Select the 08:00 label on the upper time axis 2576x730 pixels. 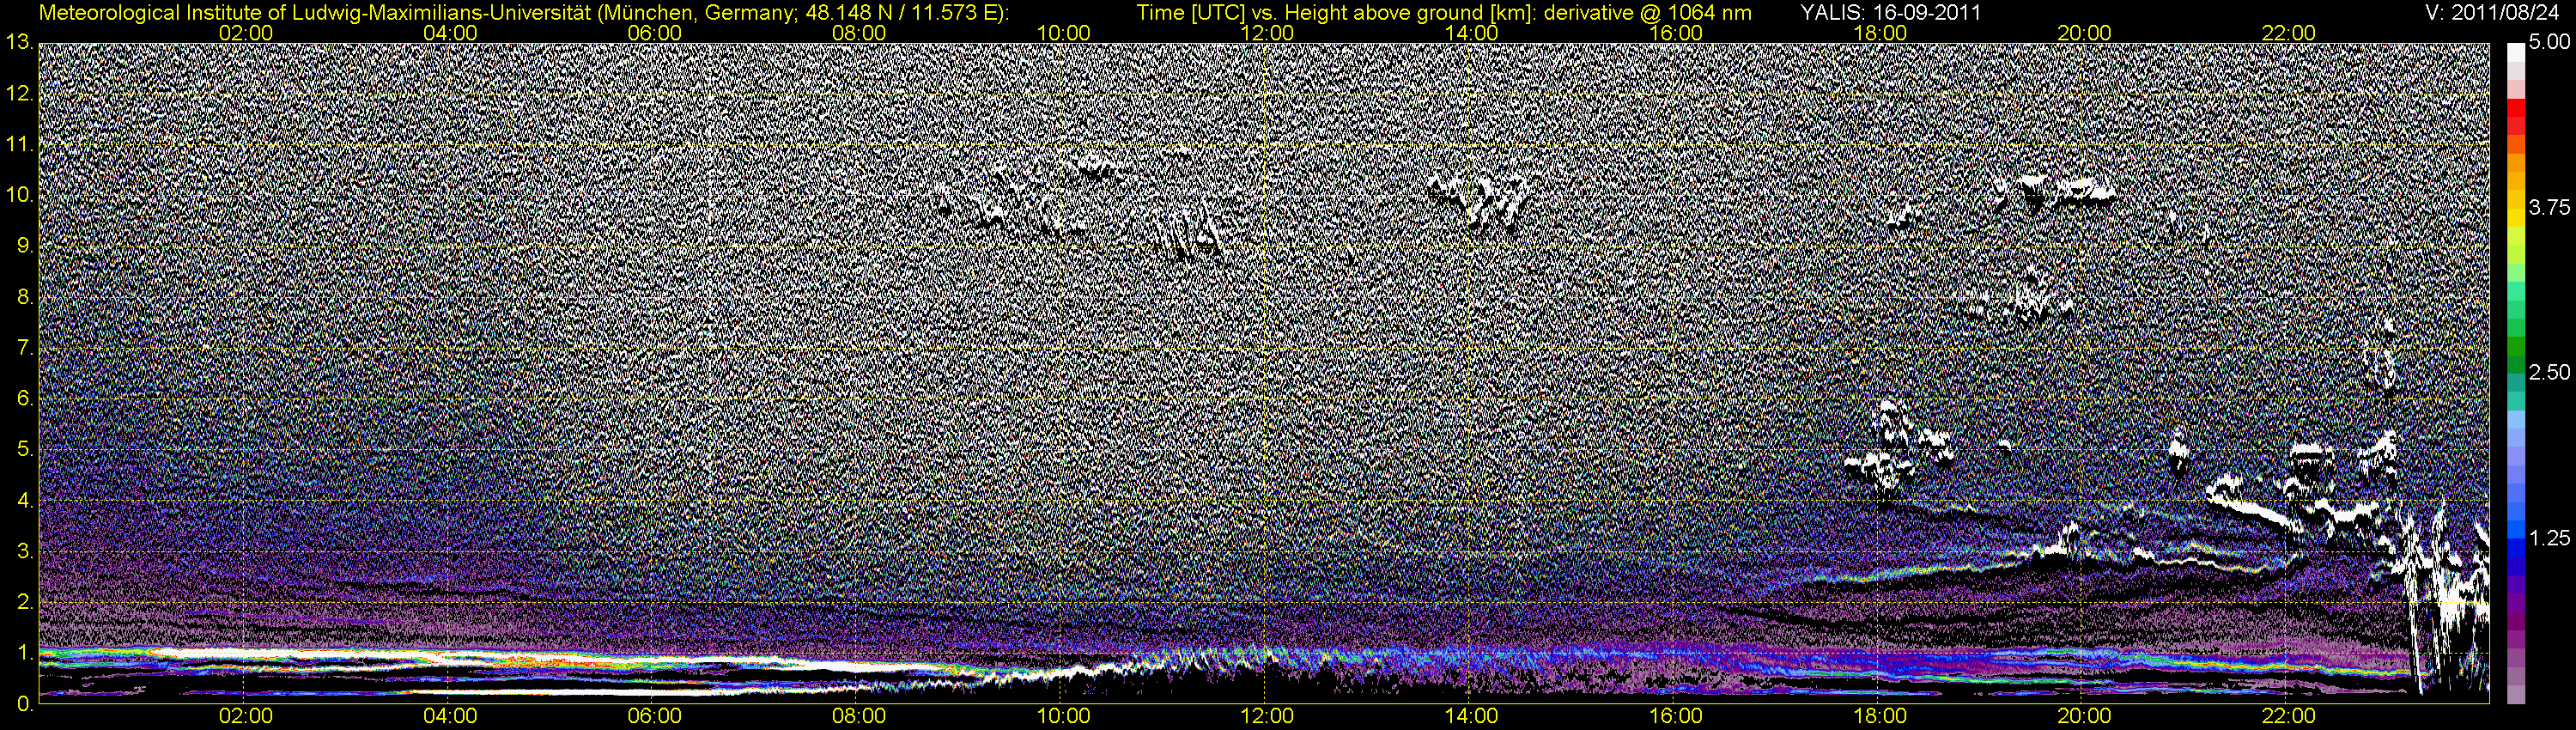point(859,33)
